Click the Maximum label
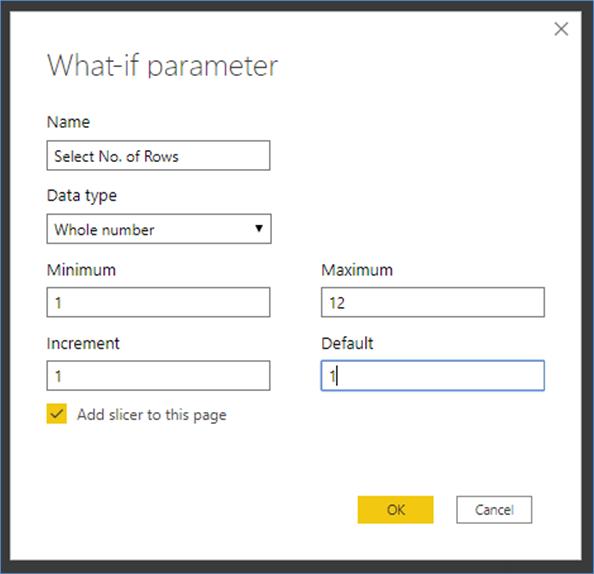Screen dimensions: 594x574 coord(357,270)
